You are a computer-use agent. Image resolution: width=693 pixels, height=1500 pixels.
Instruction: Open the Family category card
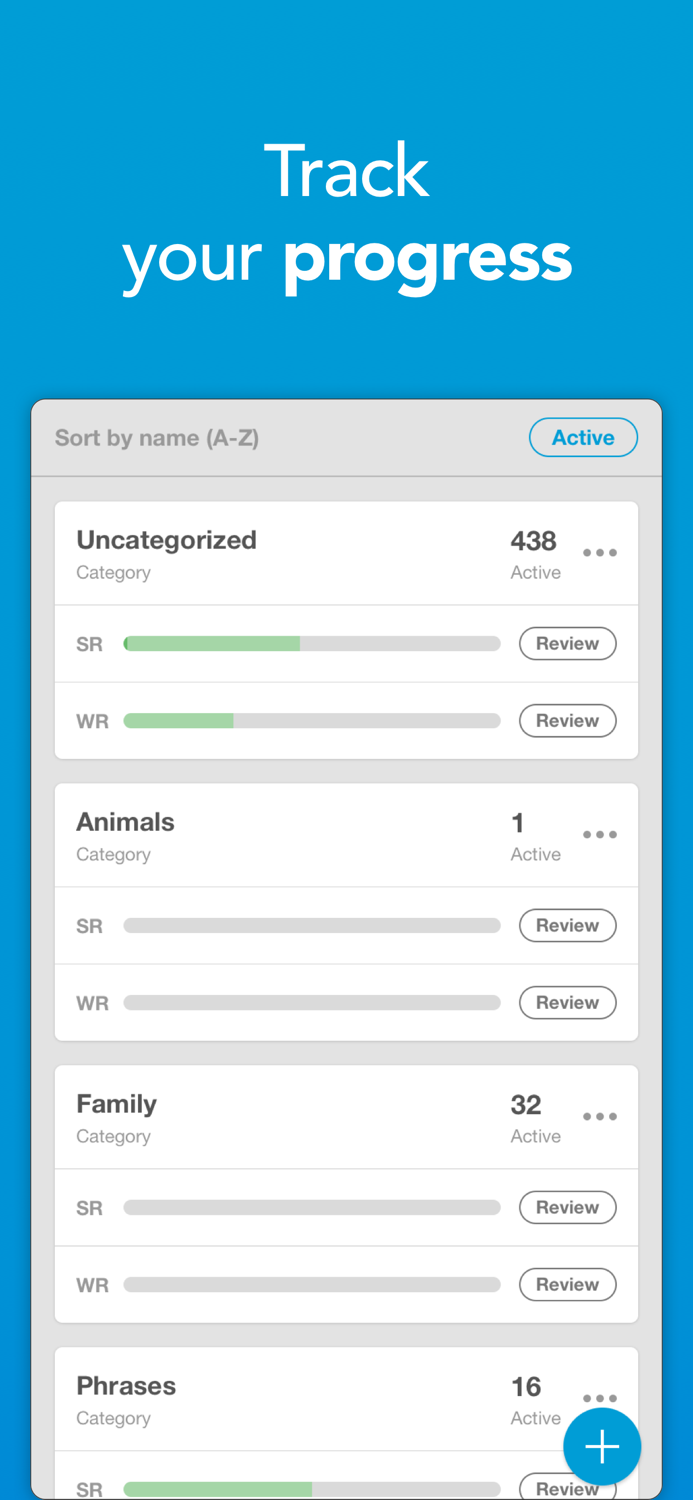[116, 1104]
